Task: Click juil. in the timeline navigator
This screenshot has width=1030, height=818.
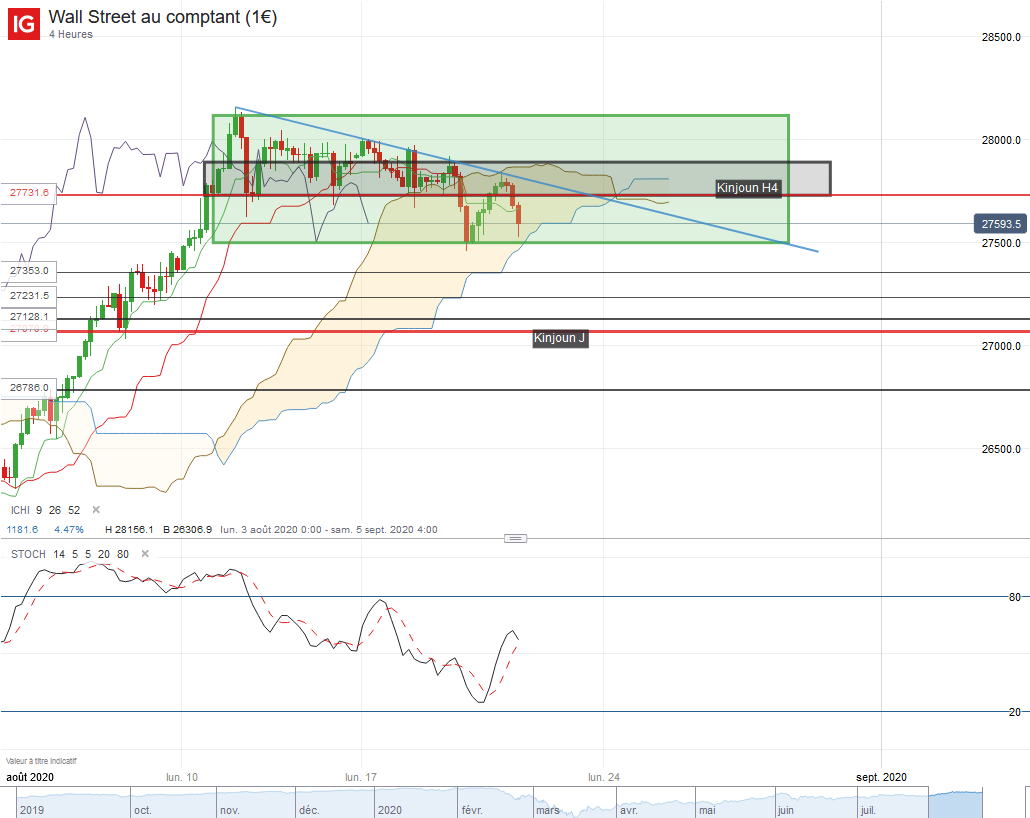Action: pos(868,810)
